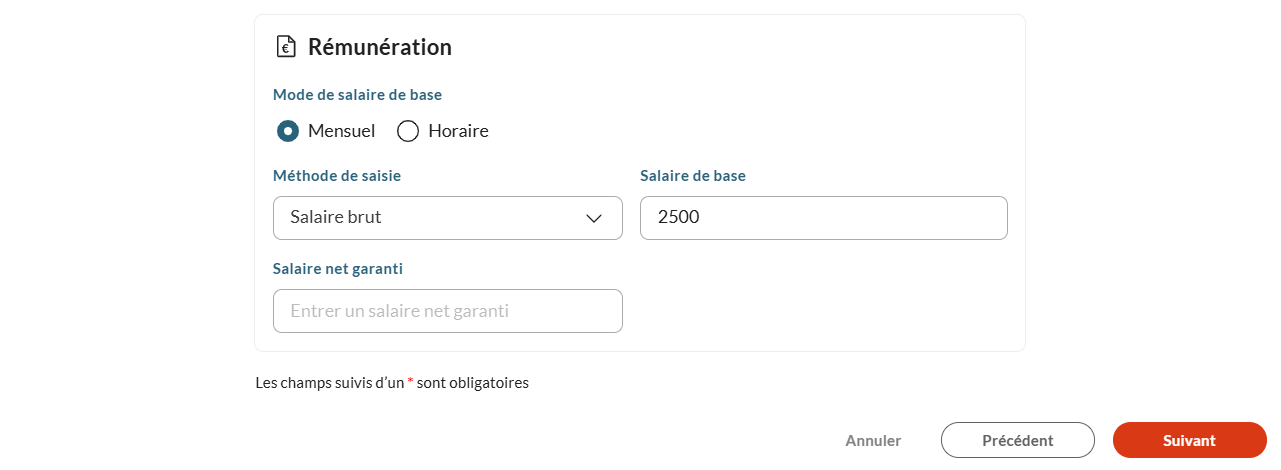This screenshot has width=1281, height=470.
Task: Click the euro document icon beside Rémunération
Action: [x=286, y=46]
